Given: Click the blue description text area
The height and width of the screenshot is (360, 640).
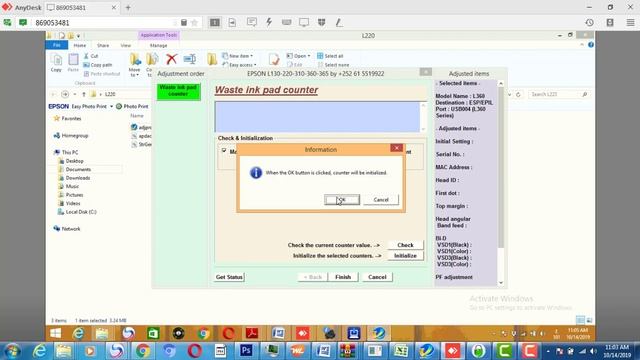Looking at the screenshot, I should pos(318,117).
